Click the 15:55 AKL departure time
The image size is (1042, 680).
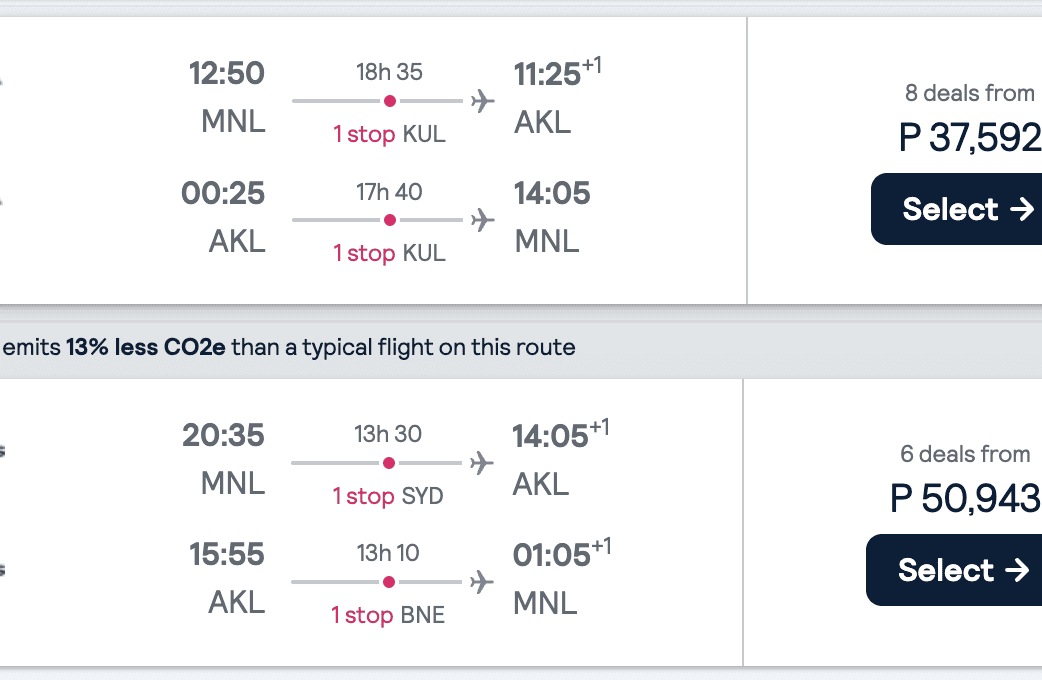click(227, 555)
